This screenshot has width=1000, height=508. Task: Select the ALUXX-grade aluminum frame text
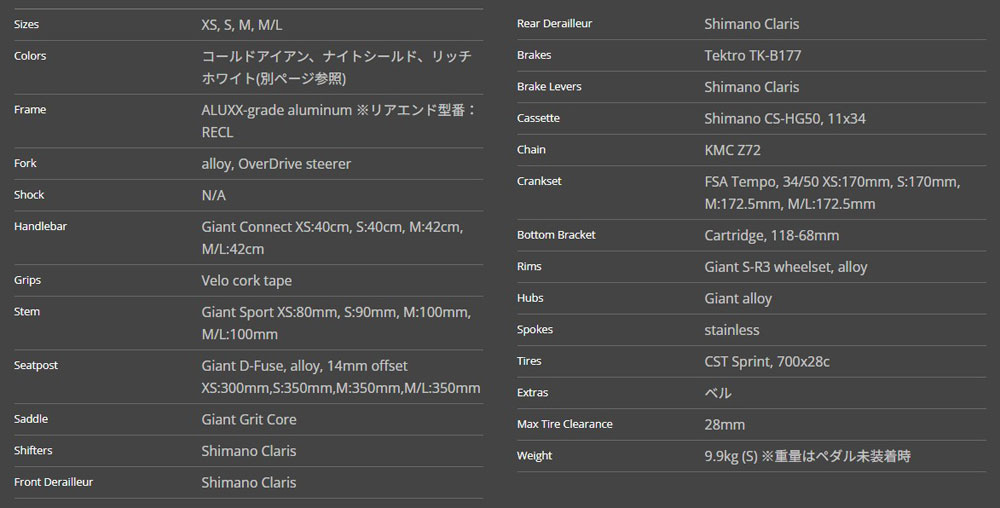[339, 120]
